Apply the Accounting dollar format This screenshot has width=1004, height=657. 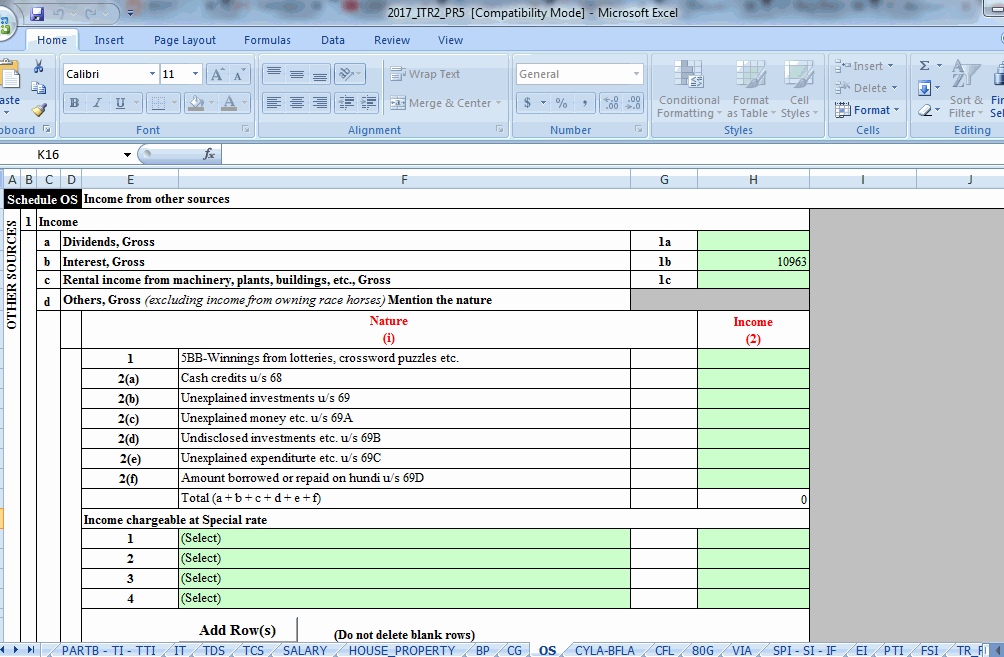tap(527, 102)
